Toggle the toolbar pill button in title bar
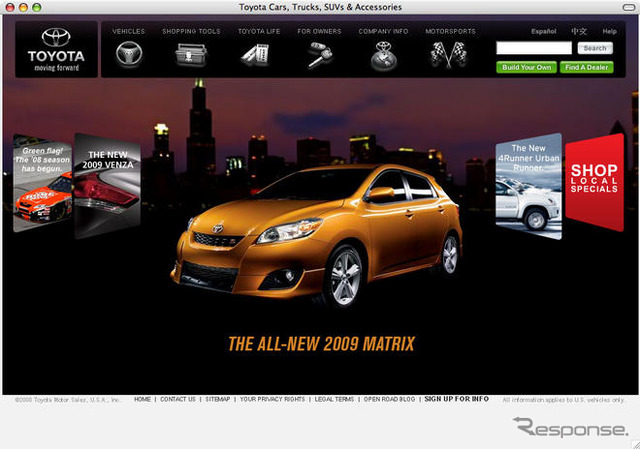 click(629, 7)
